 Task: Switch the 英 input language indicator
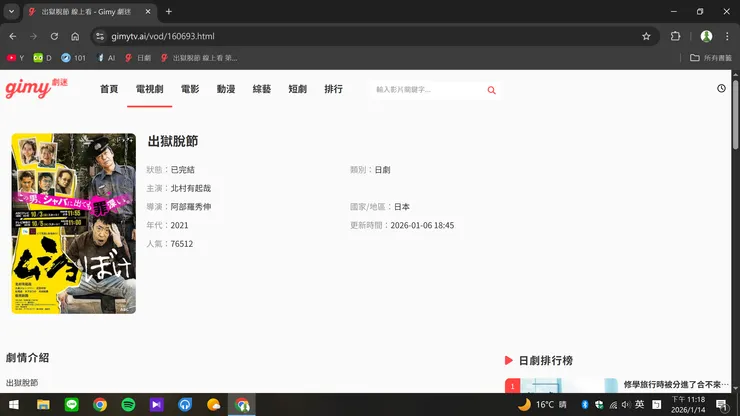[639, 404]
